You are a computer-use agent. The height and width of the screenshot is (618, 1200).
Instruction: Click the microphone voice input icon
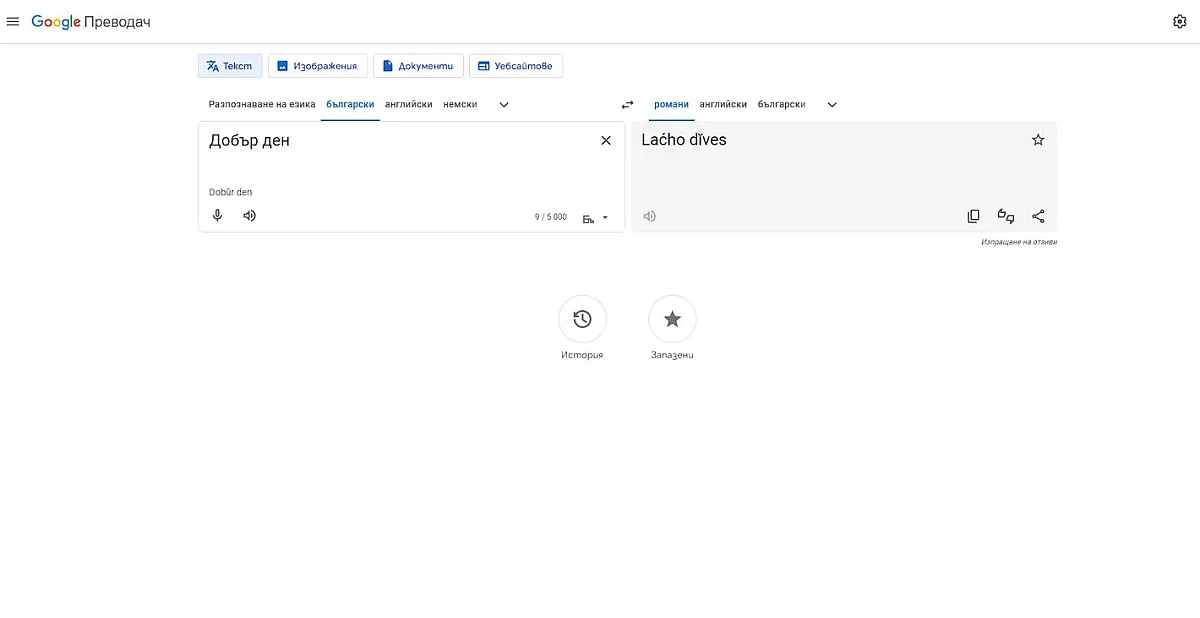217,216
